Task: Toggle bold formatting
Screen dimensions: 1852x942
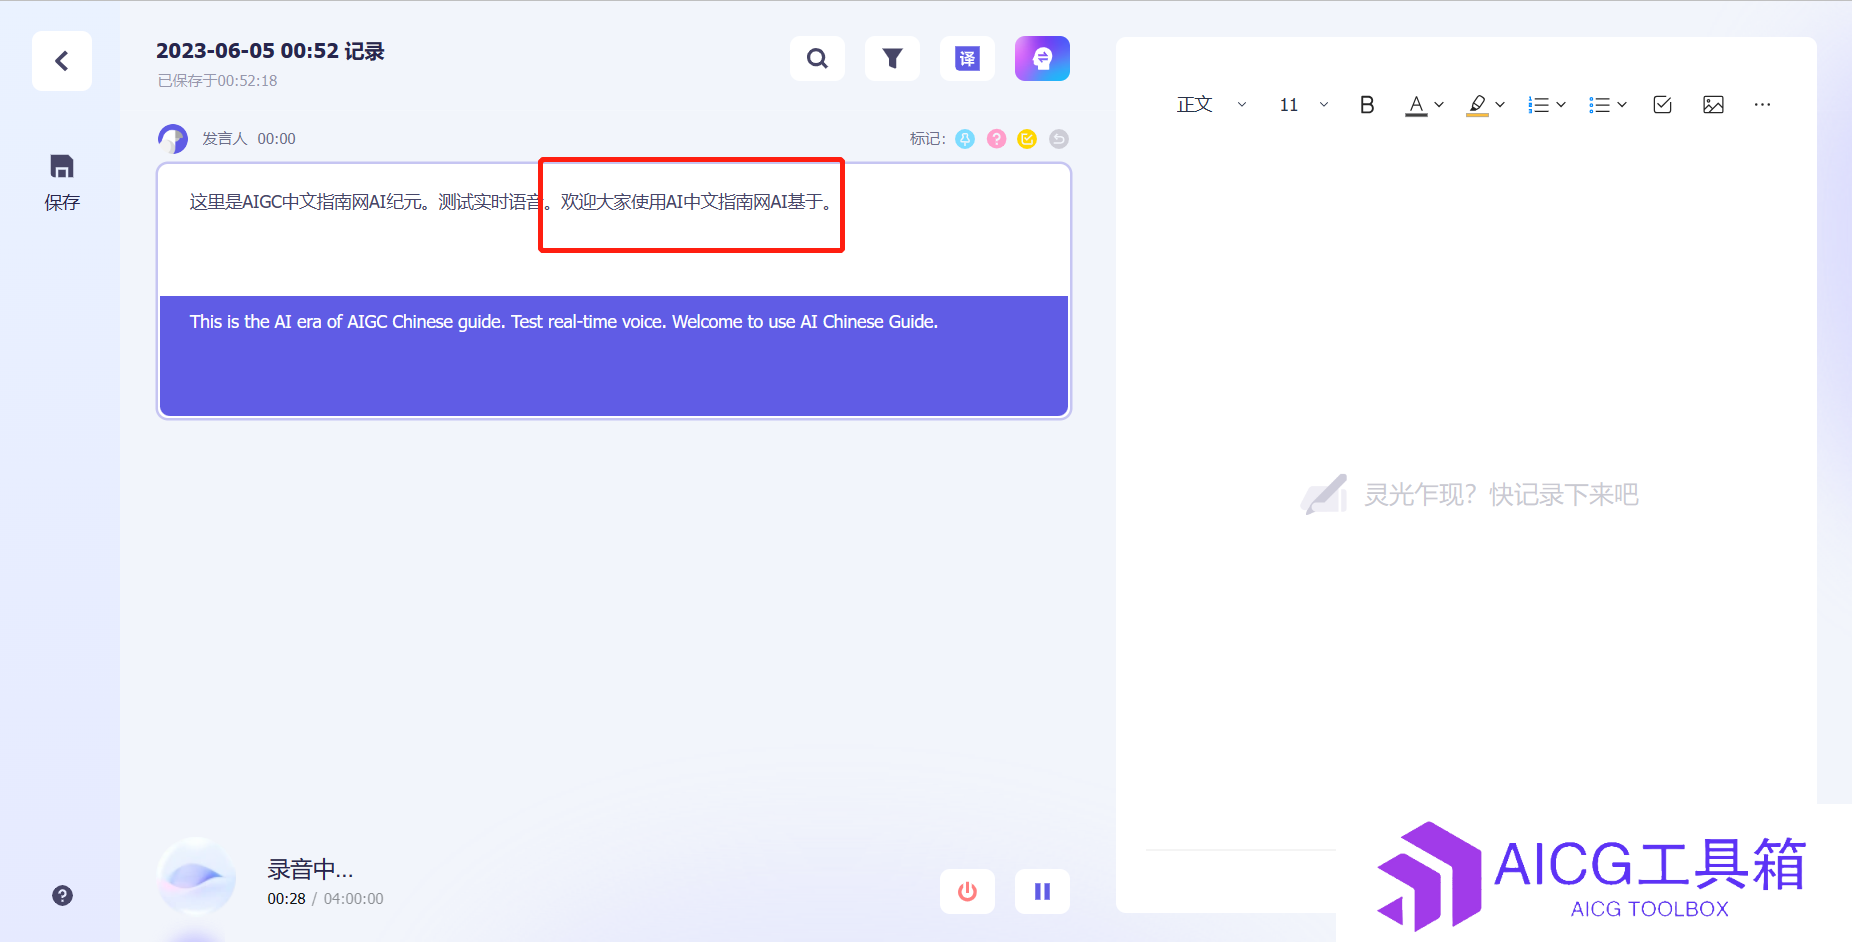Action: pyautogui.click(x=1367, y=104)
